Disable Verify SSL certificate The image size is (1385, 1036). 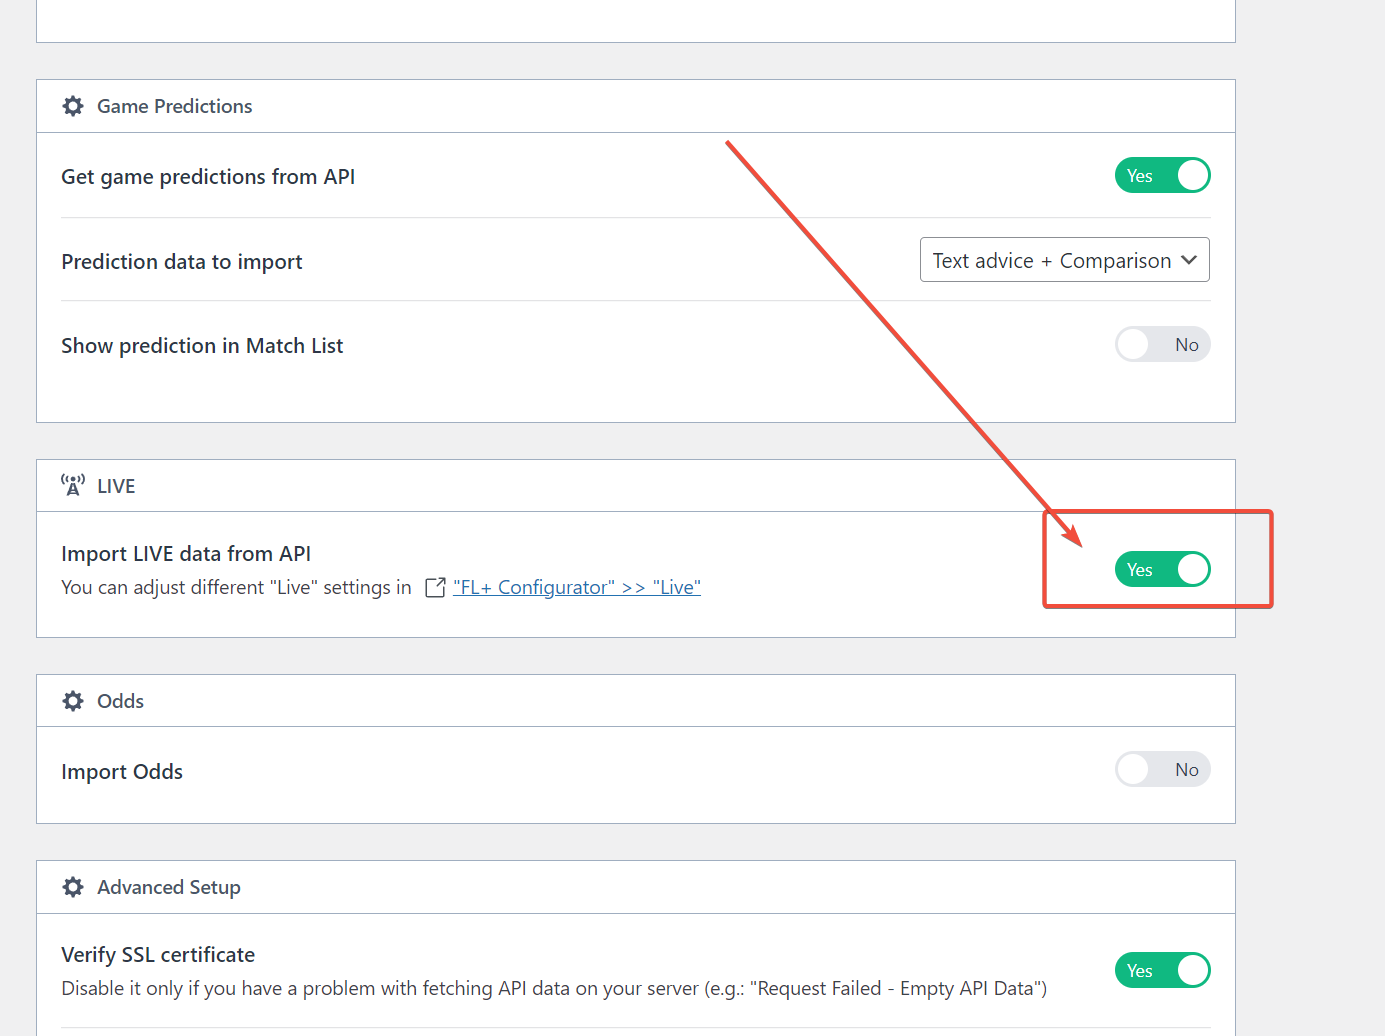[x=1163, y=970]
